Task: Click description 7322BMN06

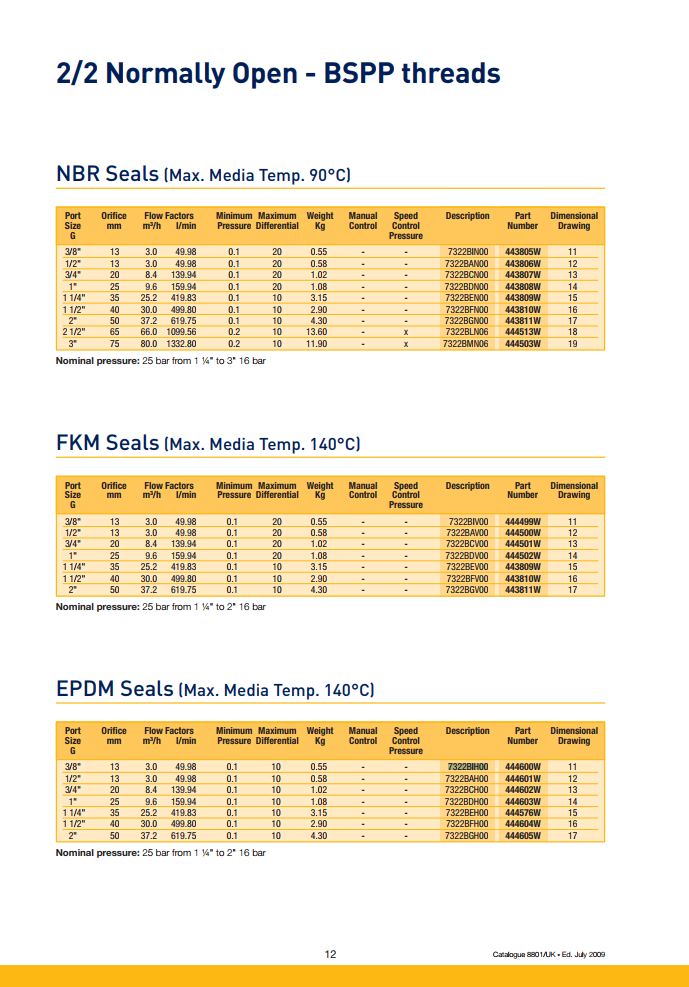Action: tap(466, 343)
